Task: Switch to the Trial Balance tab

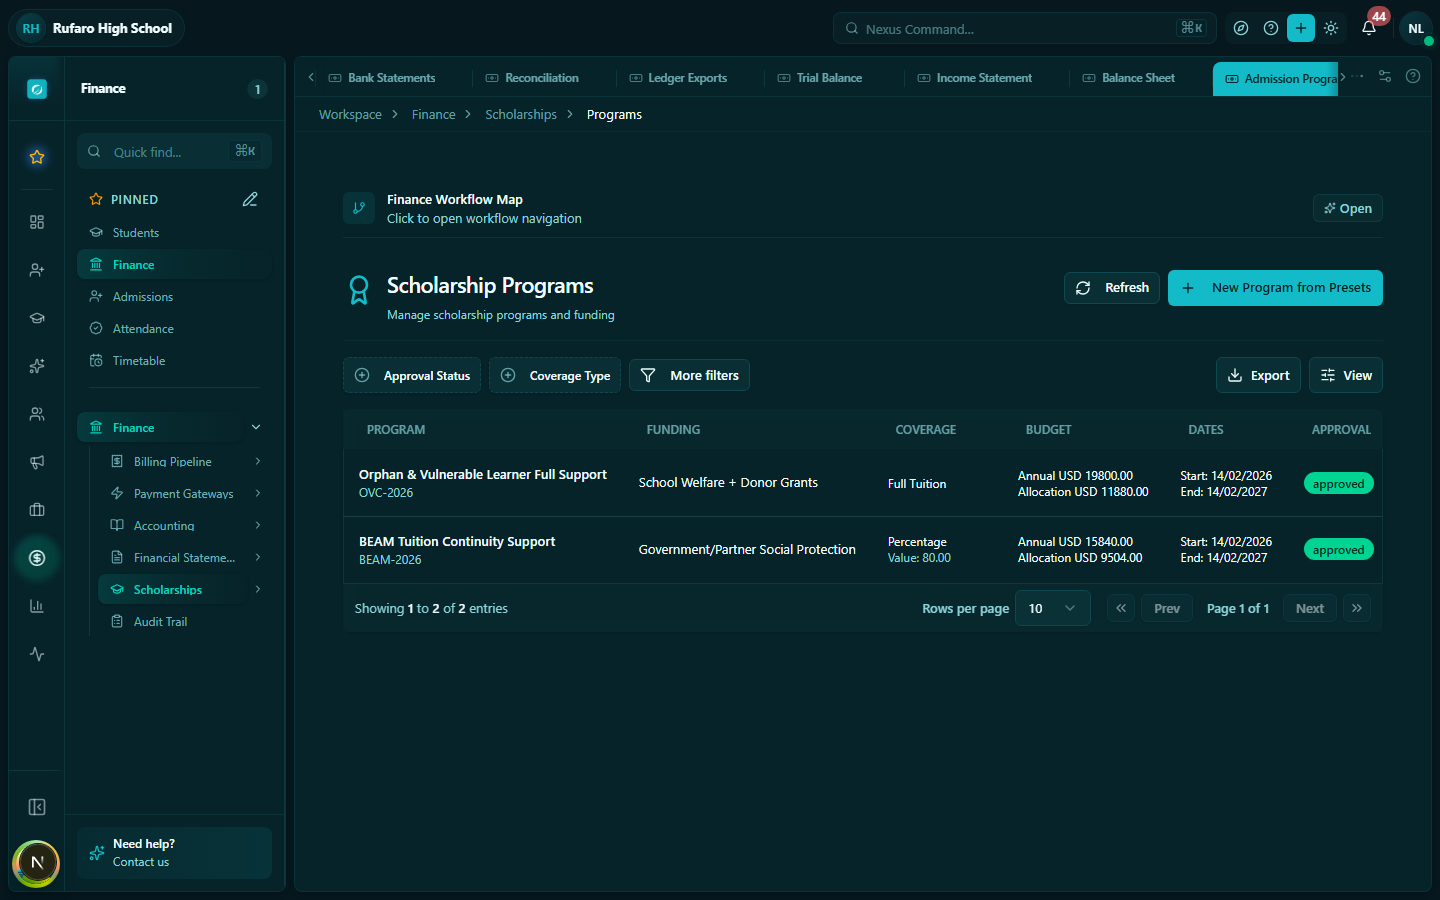Action: [x=820, y=78]
